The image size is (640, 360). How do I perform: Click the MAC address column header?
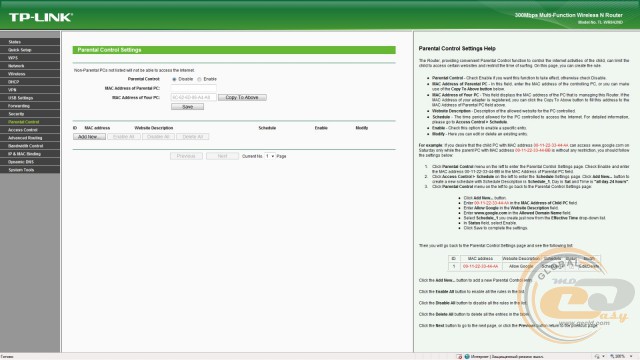click(97, 128)
